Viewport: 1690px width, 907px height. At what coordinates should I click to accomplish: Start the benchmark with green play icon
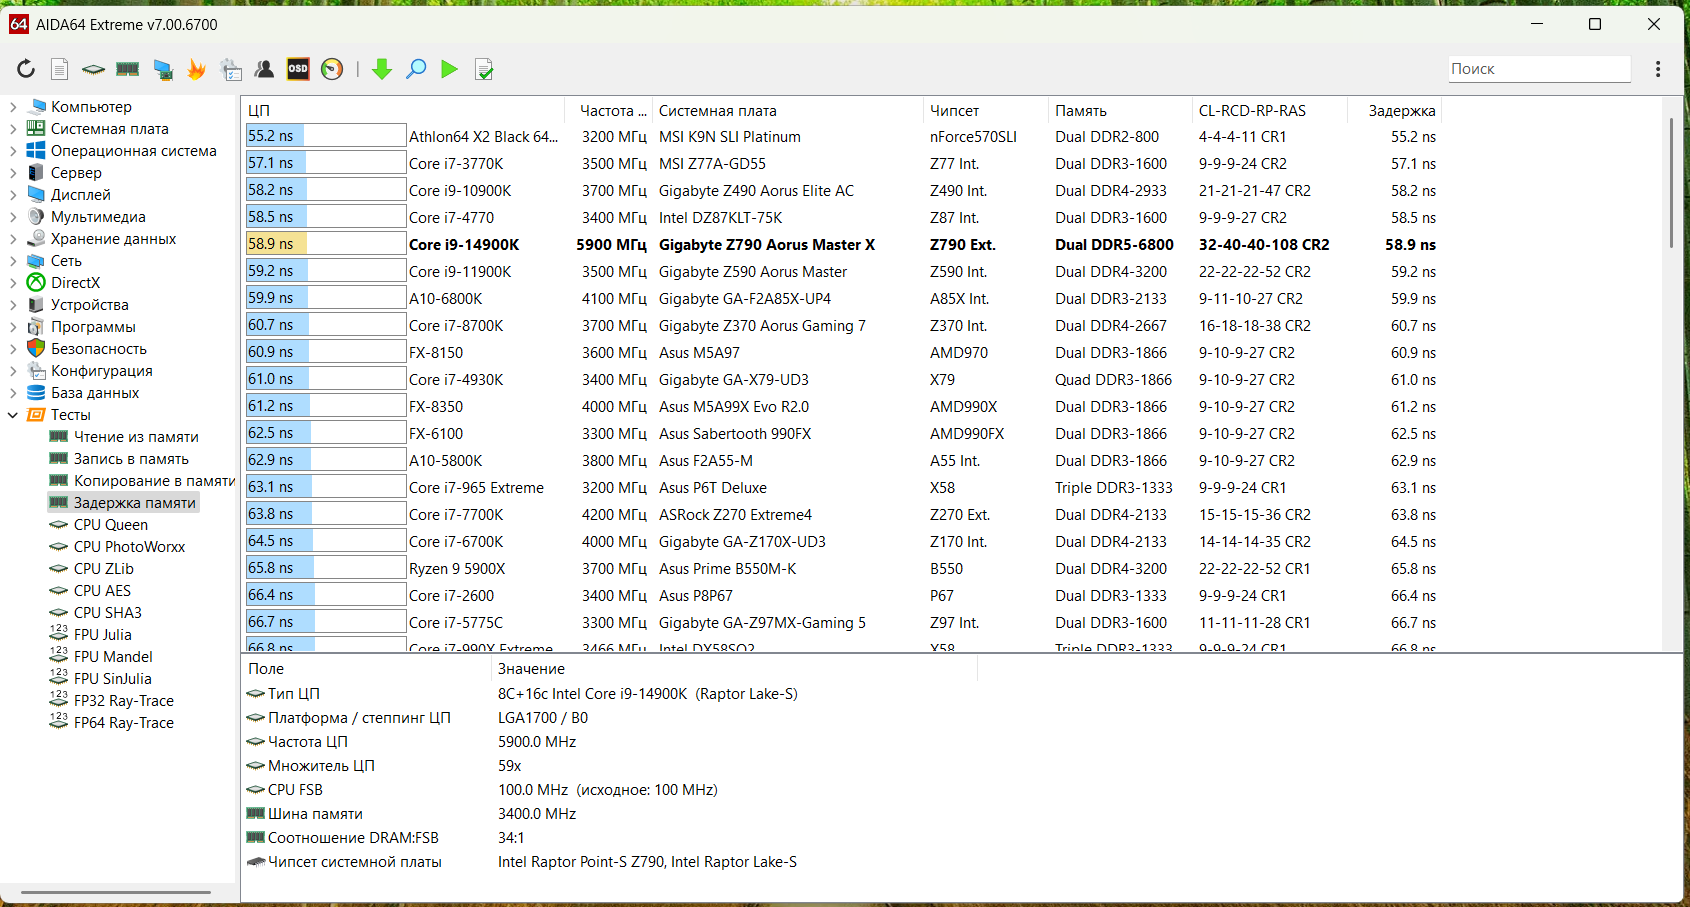(450, 69)
